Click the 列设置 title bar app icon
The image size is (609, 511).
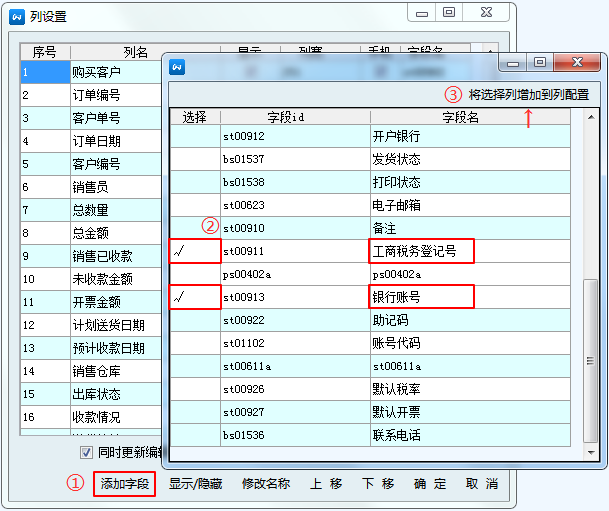[16, 15]
